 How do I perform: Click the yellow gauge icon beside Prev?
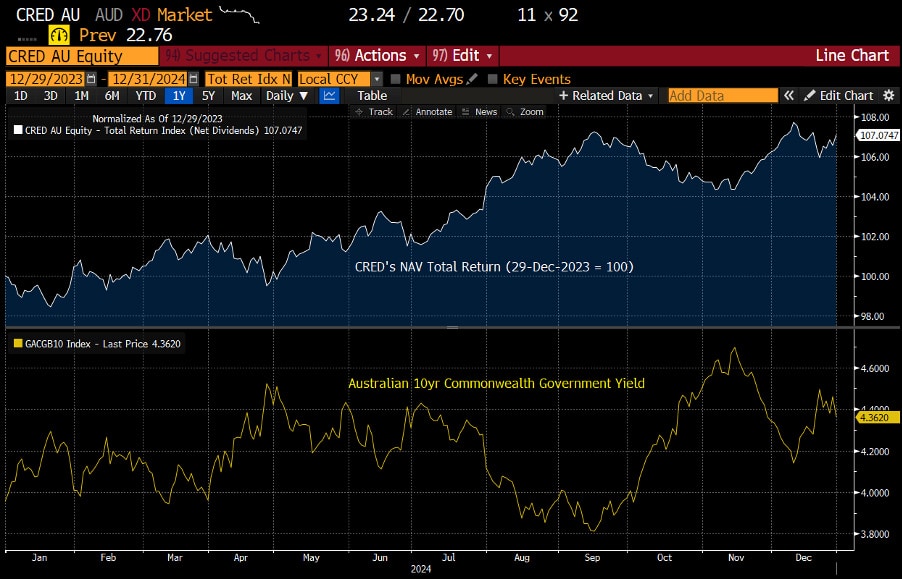pyautogui.click(x=59, y=35)
